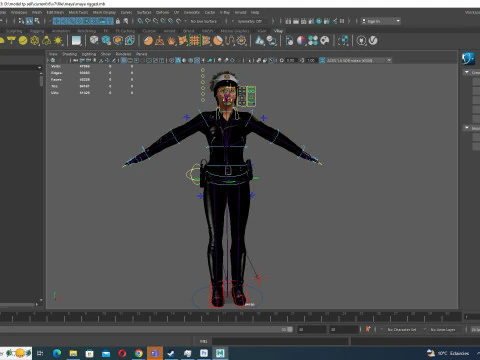Switch to the Rigging shelf tab
Screen dimensions: 480x360
pos(37,31)
